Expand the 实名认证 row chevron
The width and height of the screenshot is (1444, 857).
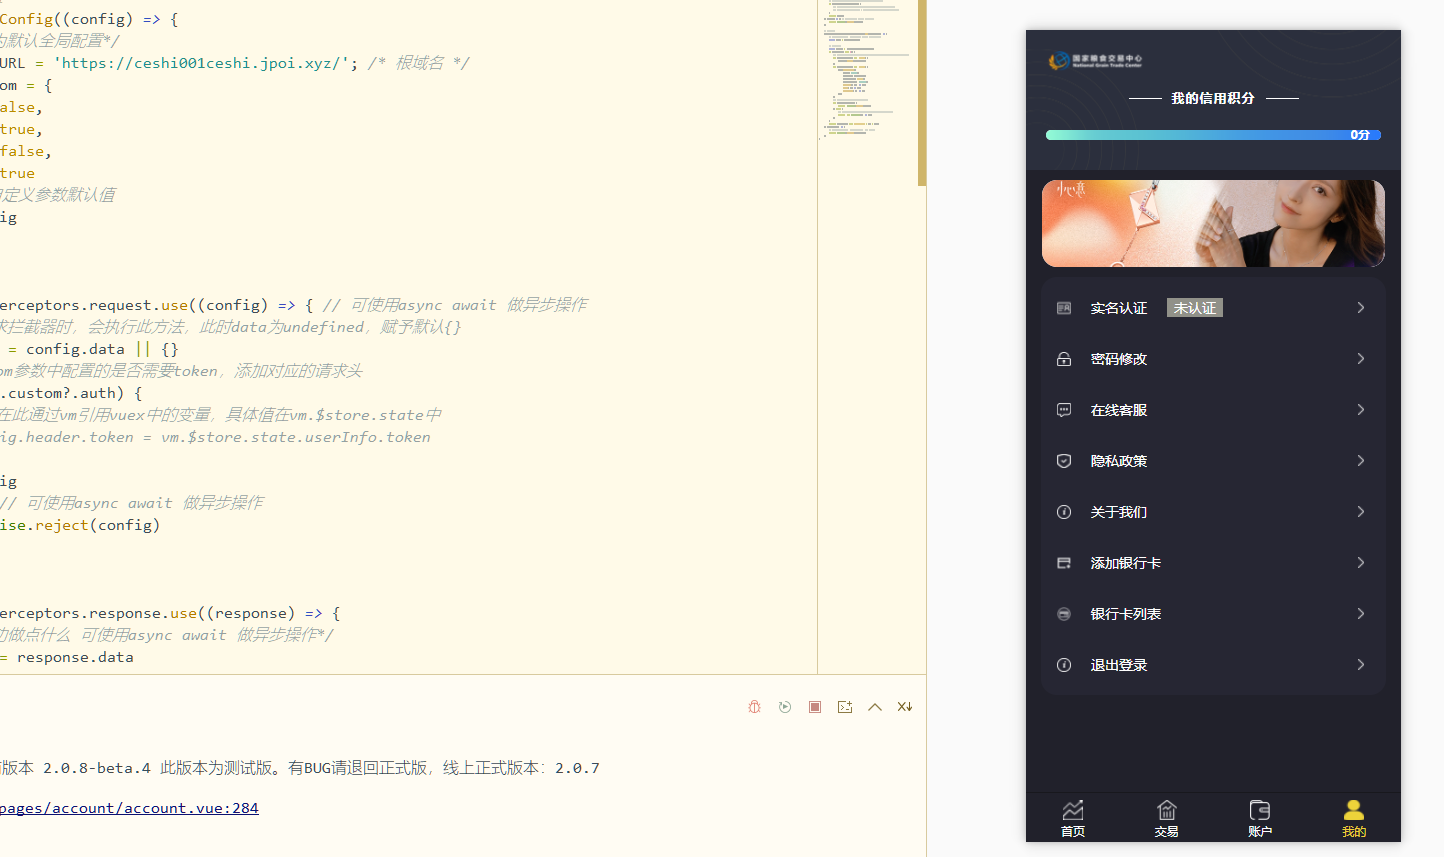(1361, 308)
